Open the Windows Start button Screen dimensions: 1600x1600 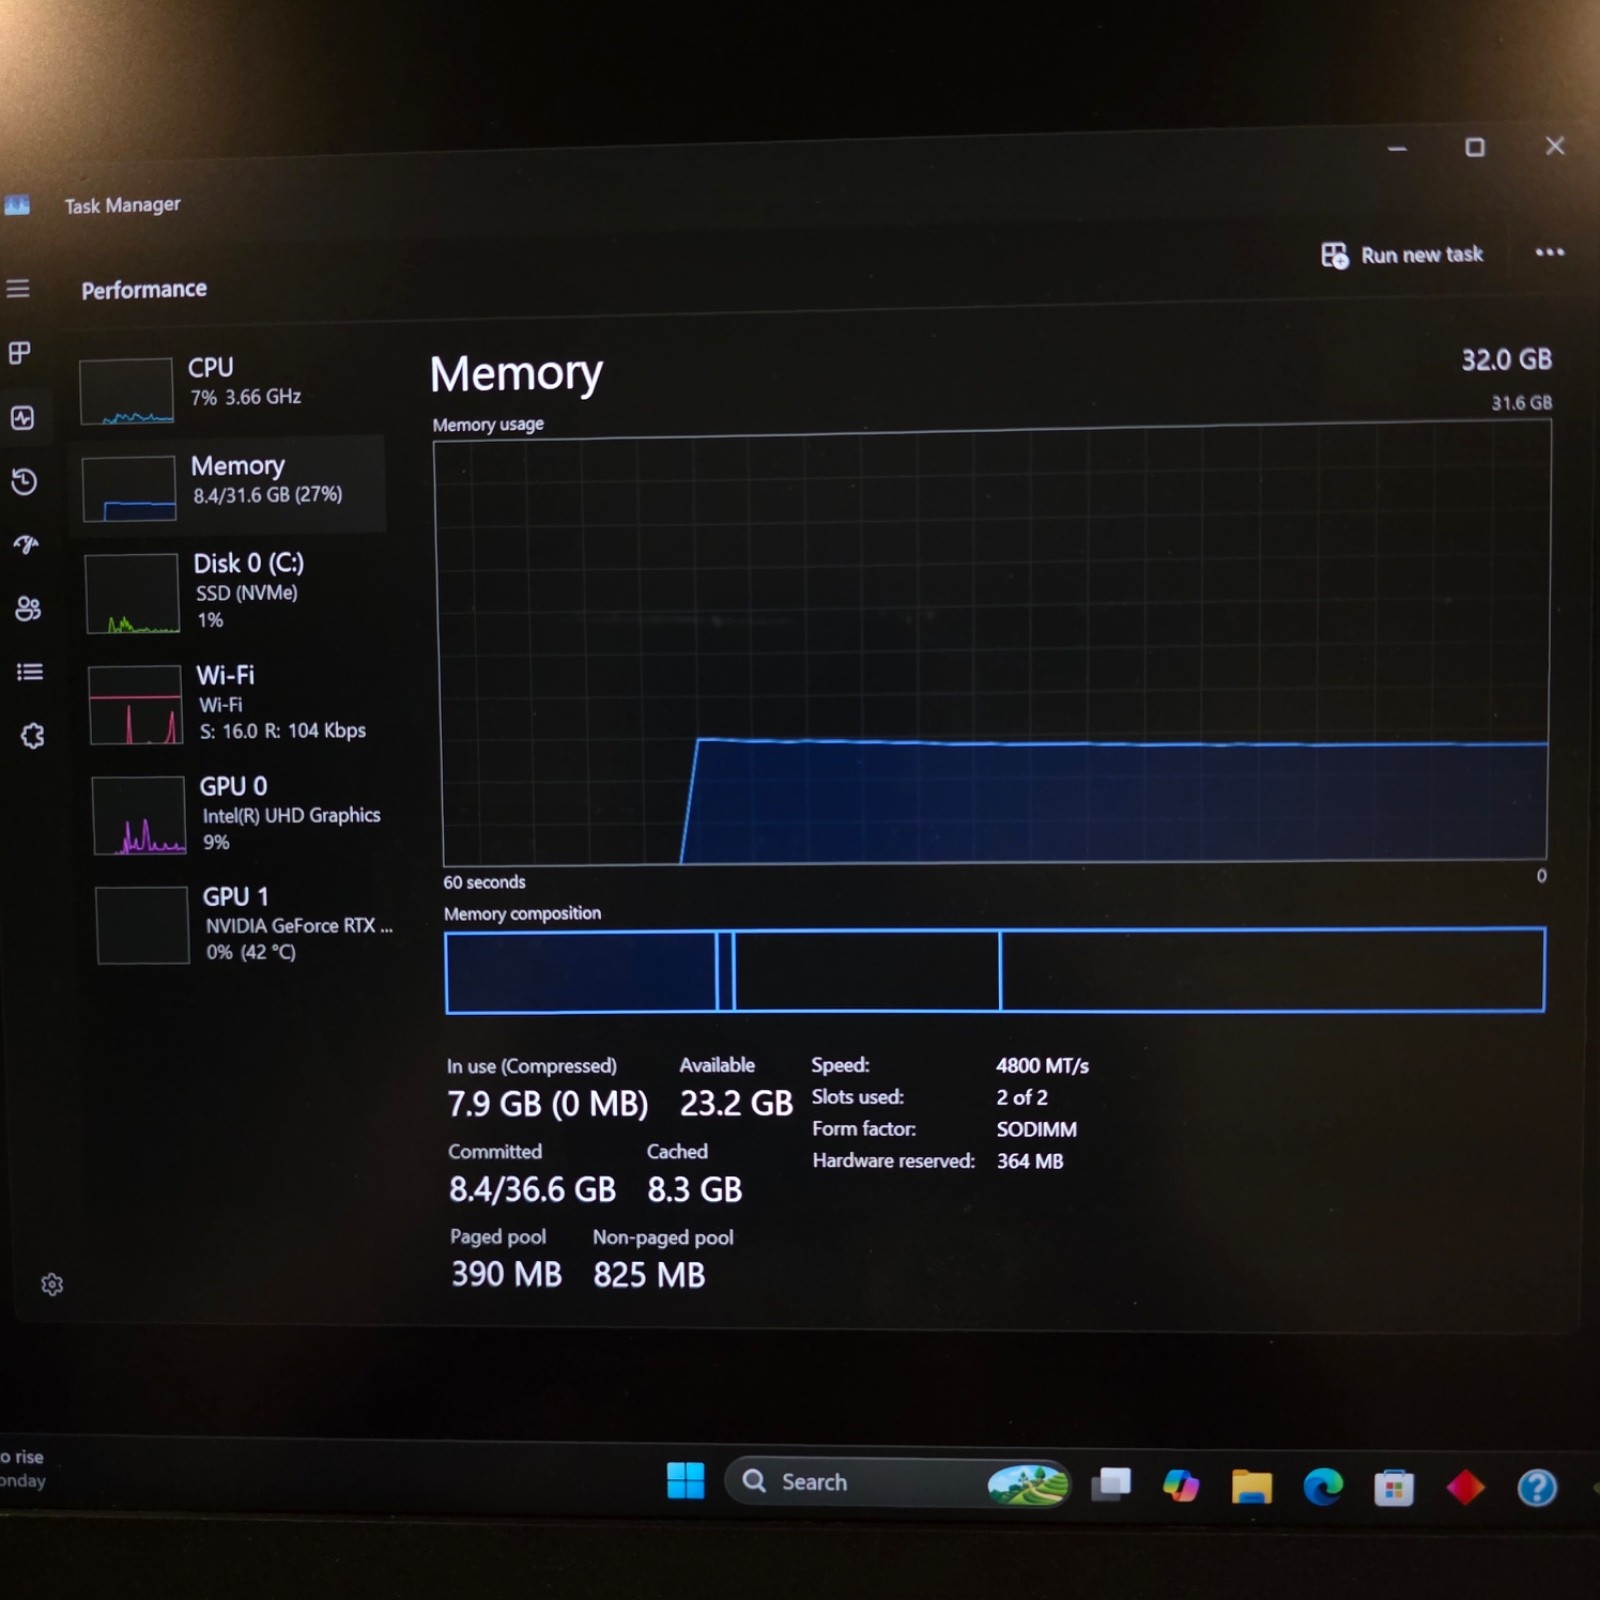coord(685,1480)
